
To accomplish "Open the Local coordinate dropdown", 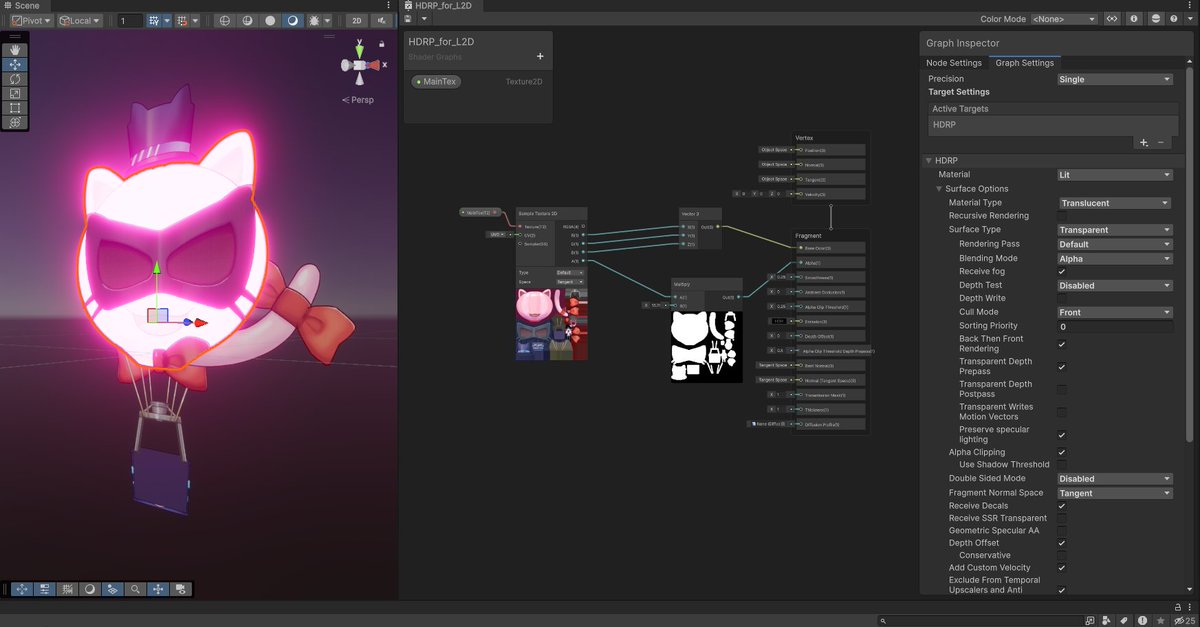I will [79, 20].
